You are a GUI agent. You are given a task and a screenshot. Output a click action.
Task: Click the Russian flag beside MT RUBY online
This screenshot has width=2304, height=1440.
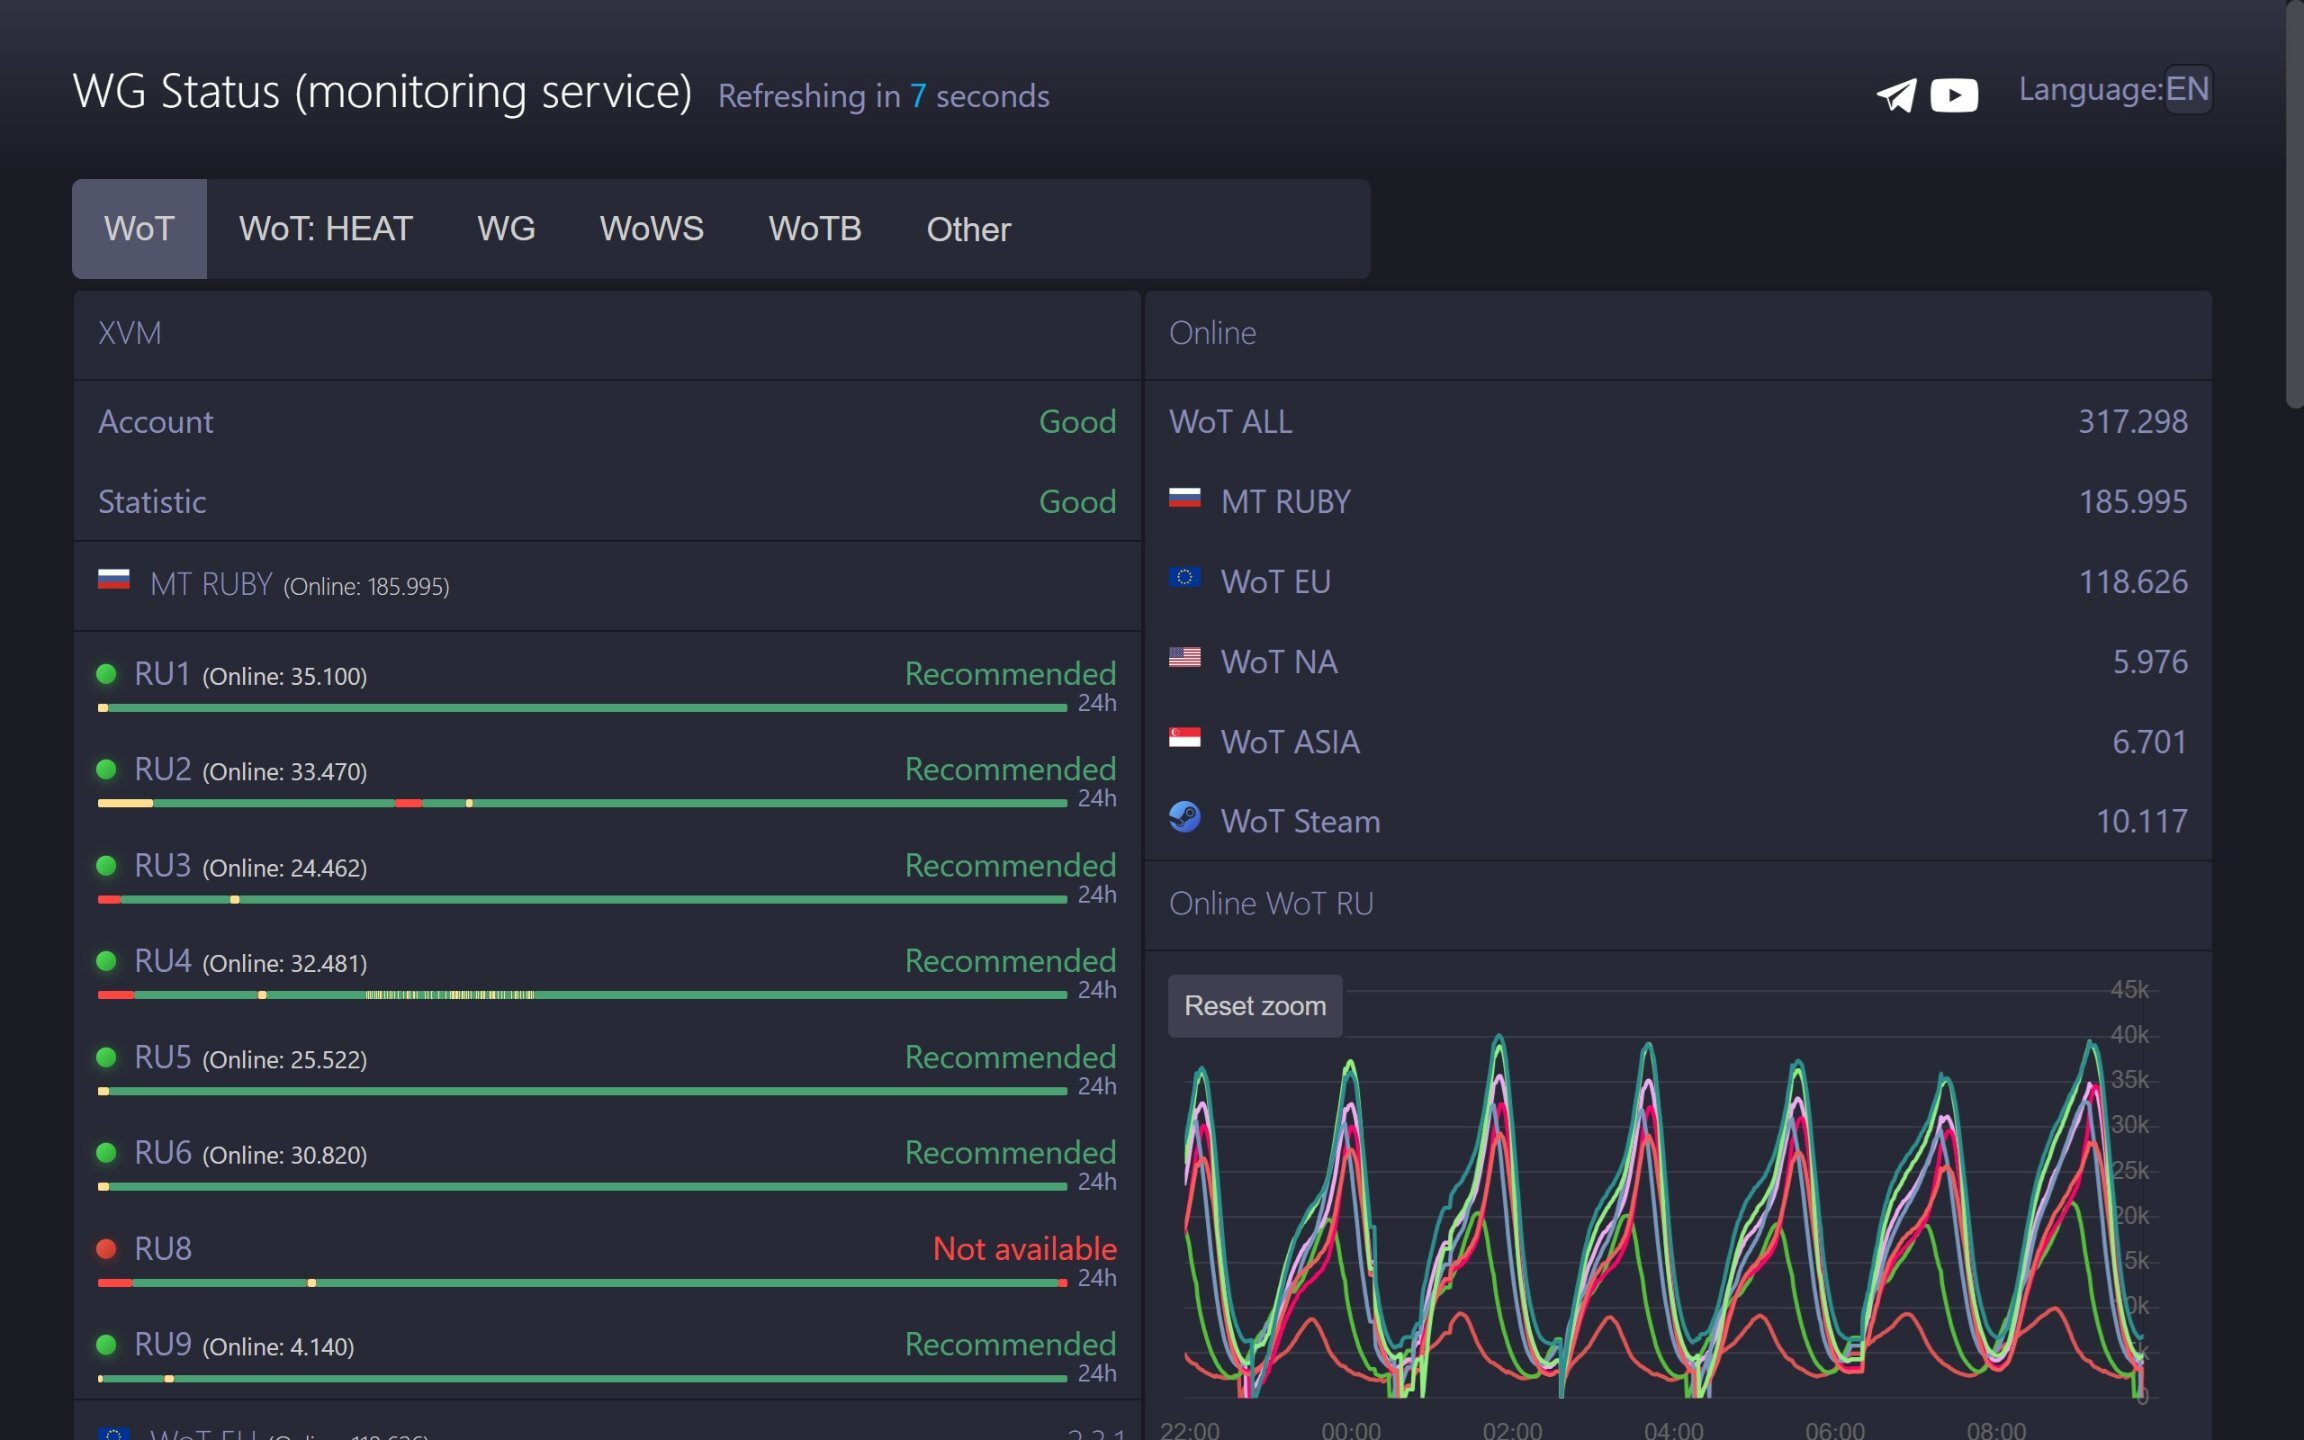click(x=1185, y=498)
